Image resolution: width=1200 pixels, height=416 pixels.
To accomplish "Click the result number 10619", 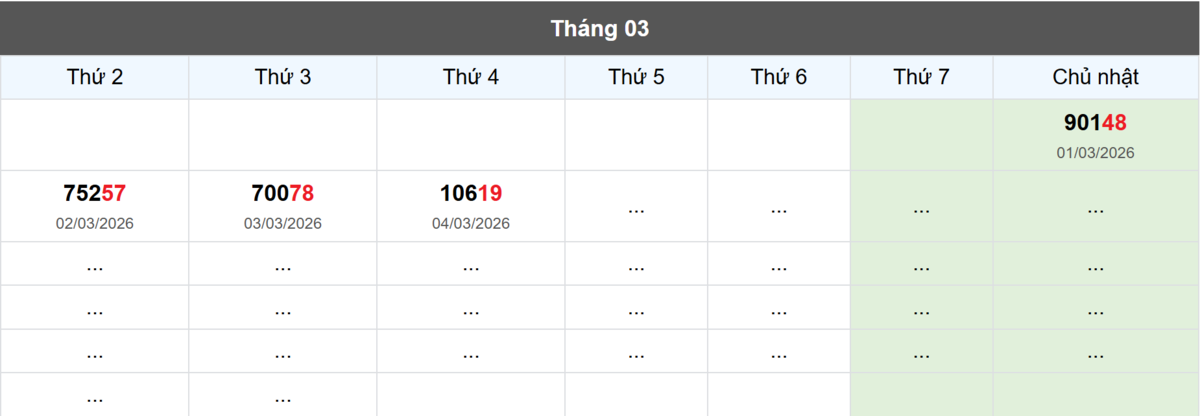I will click(x=471, y=193).
